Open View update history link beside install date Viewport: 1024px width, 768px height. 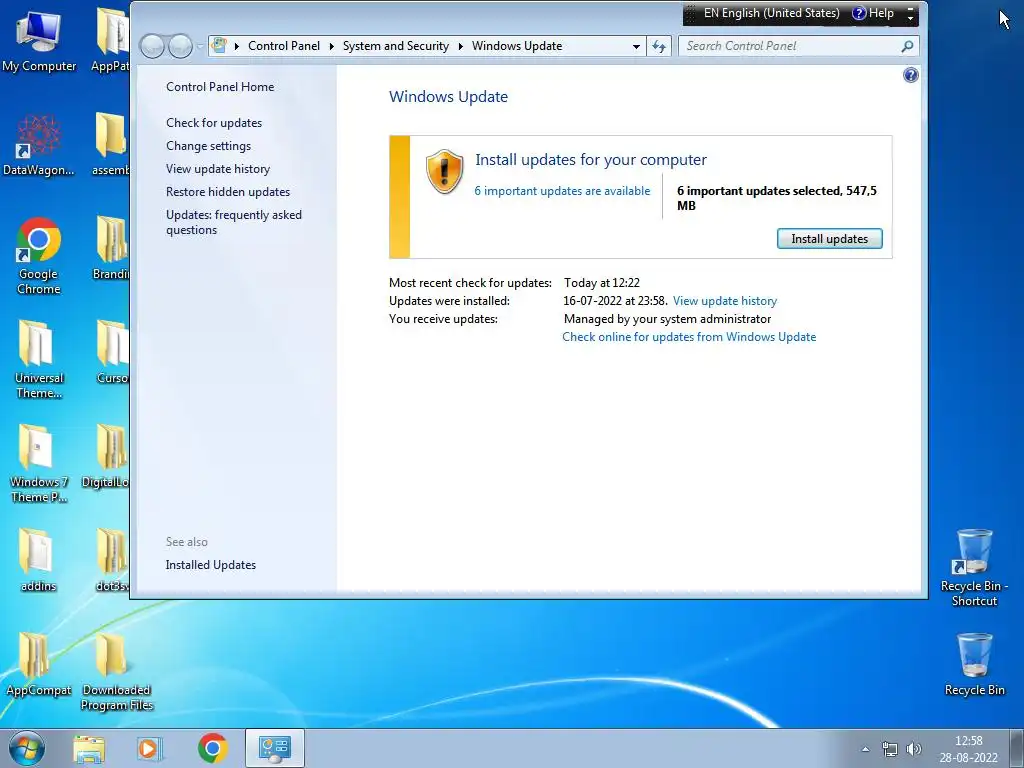coord(725,301)
